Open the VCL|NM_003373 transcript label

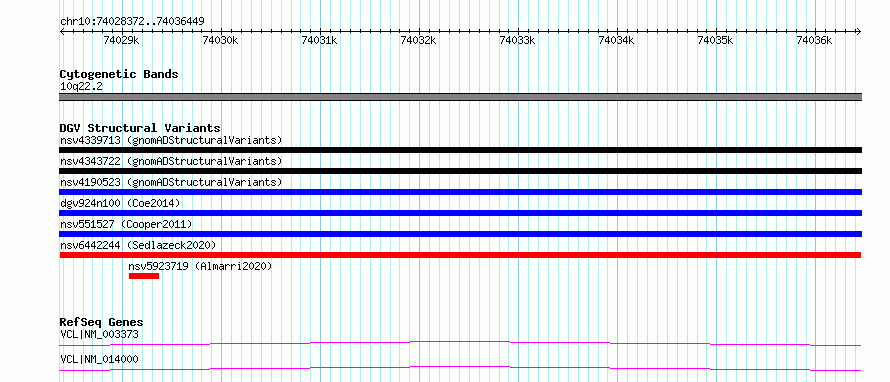[x=99, y=334]
